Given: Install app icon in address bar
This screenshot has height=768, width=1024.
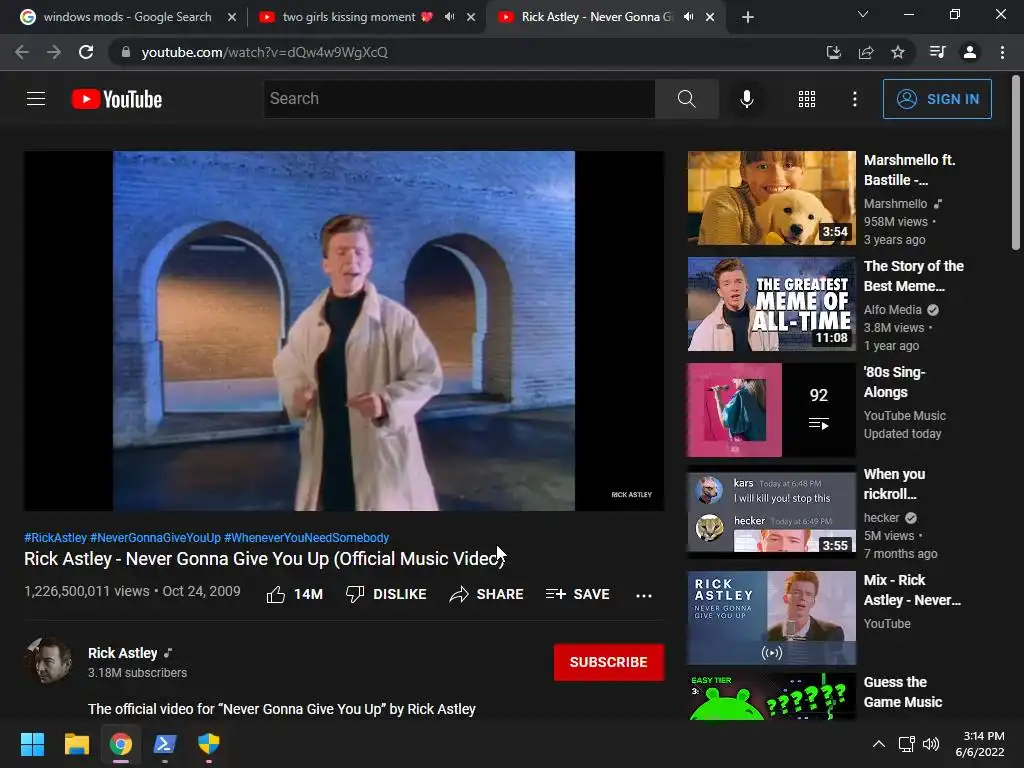Looking at the screenshot, I should point(833,52).
